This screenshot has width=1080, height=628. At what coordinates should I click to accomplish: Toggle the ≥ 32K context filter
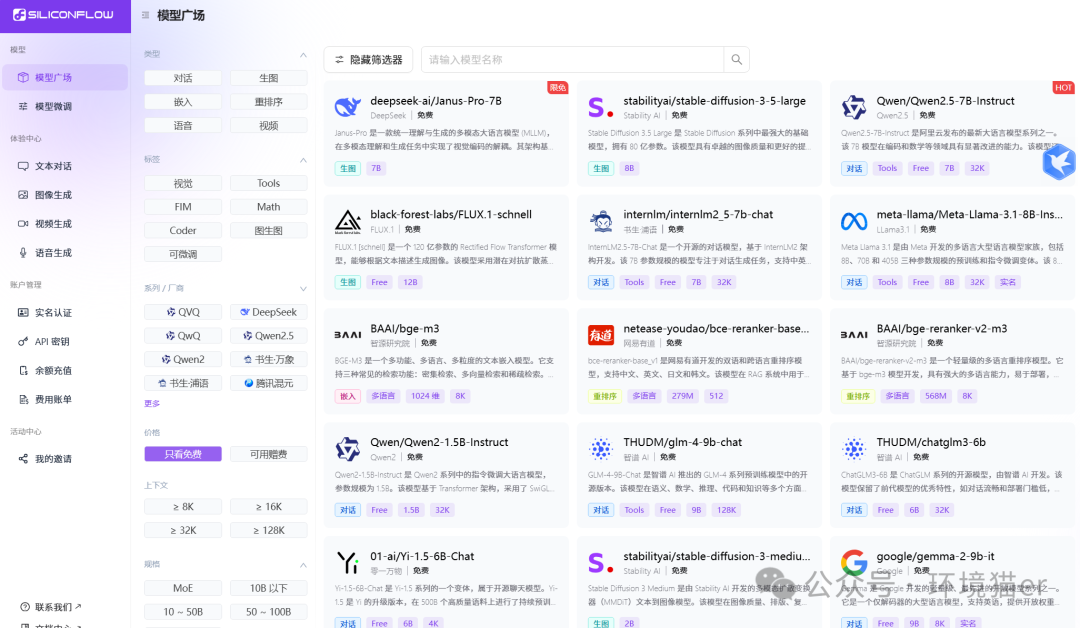183,530
